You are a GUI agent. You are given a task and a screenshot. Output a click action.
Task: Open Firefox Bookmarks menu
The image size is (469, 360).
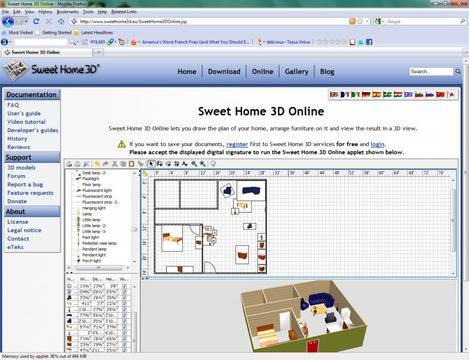tap(67, 12)
